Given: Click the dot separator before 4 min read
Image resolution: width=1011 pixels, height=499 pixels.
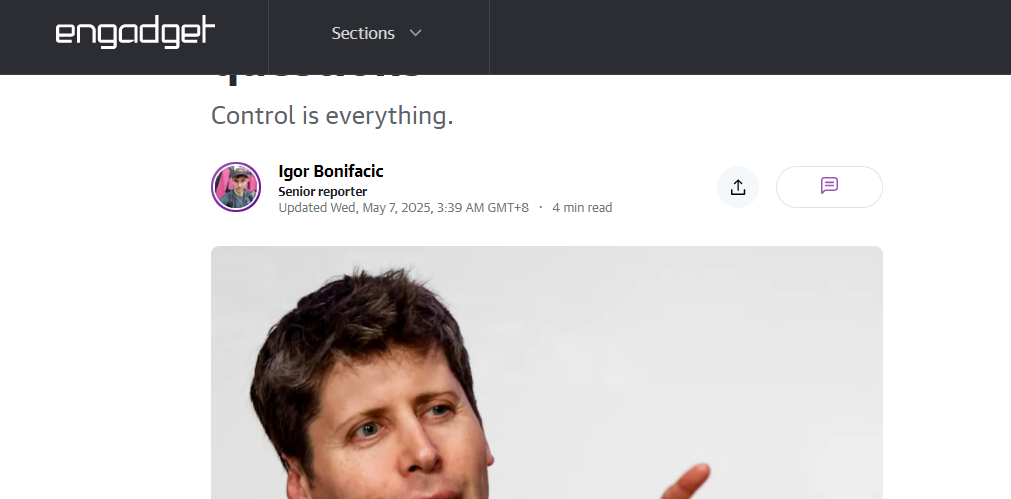Looking at the screenshot, I should (540, 208).
